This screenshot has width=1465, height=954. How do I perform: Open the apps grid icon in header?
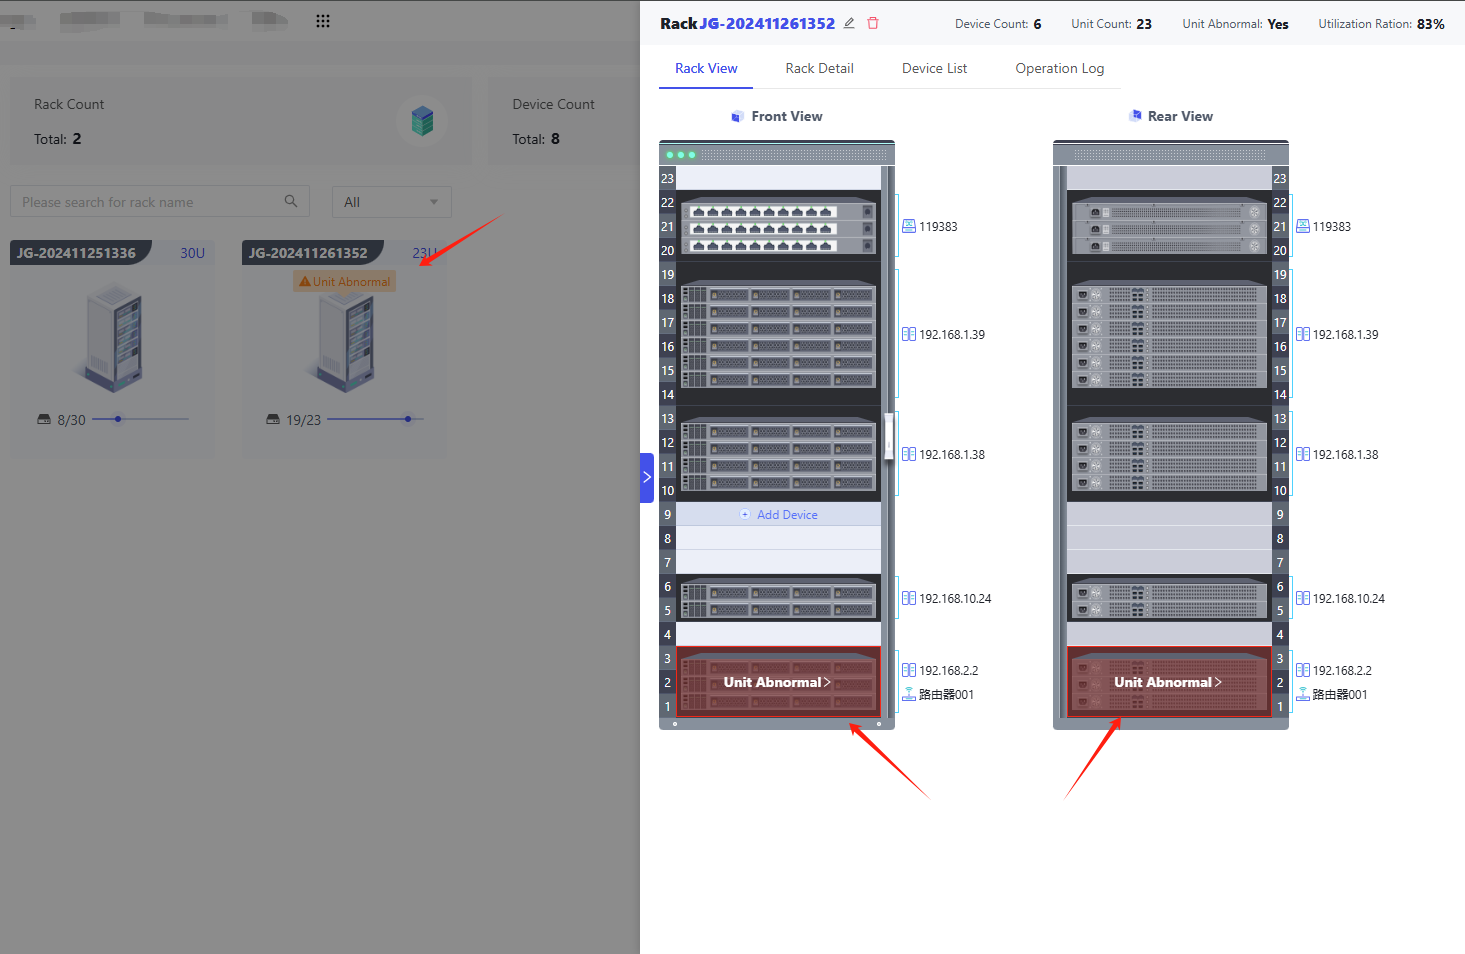pos(323,21)
